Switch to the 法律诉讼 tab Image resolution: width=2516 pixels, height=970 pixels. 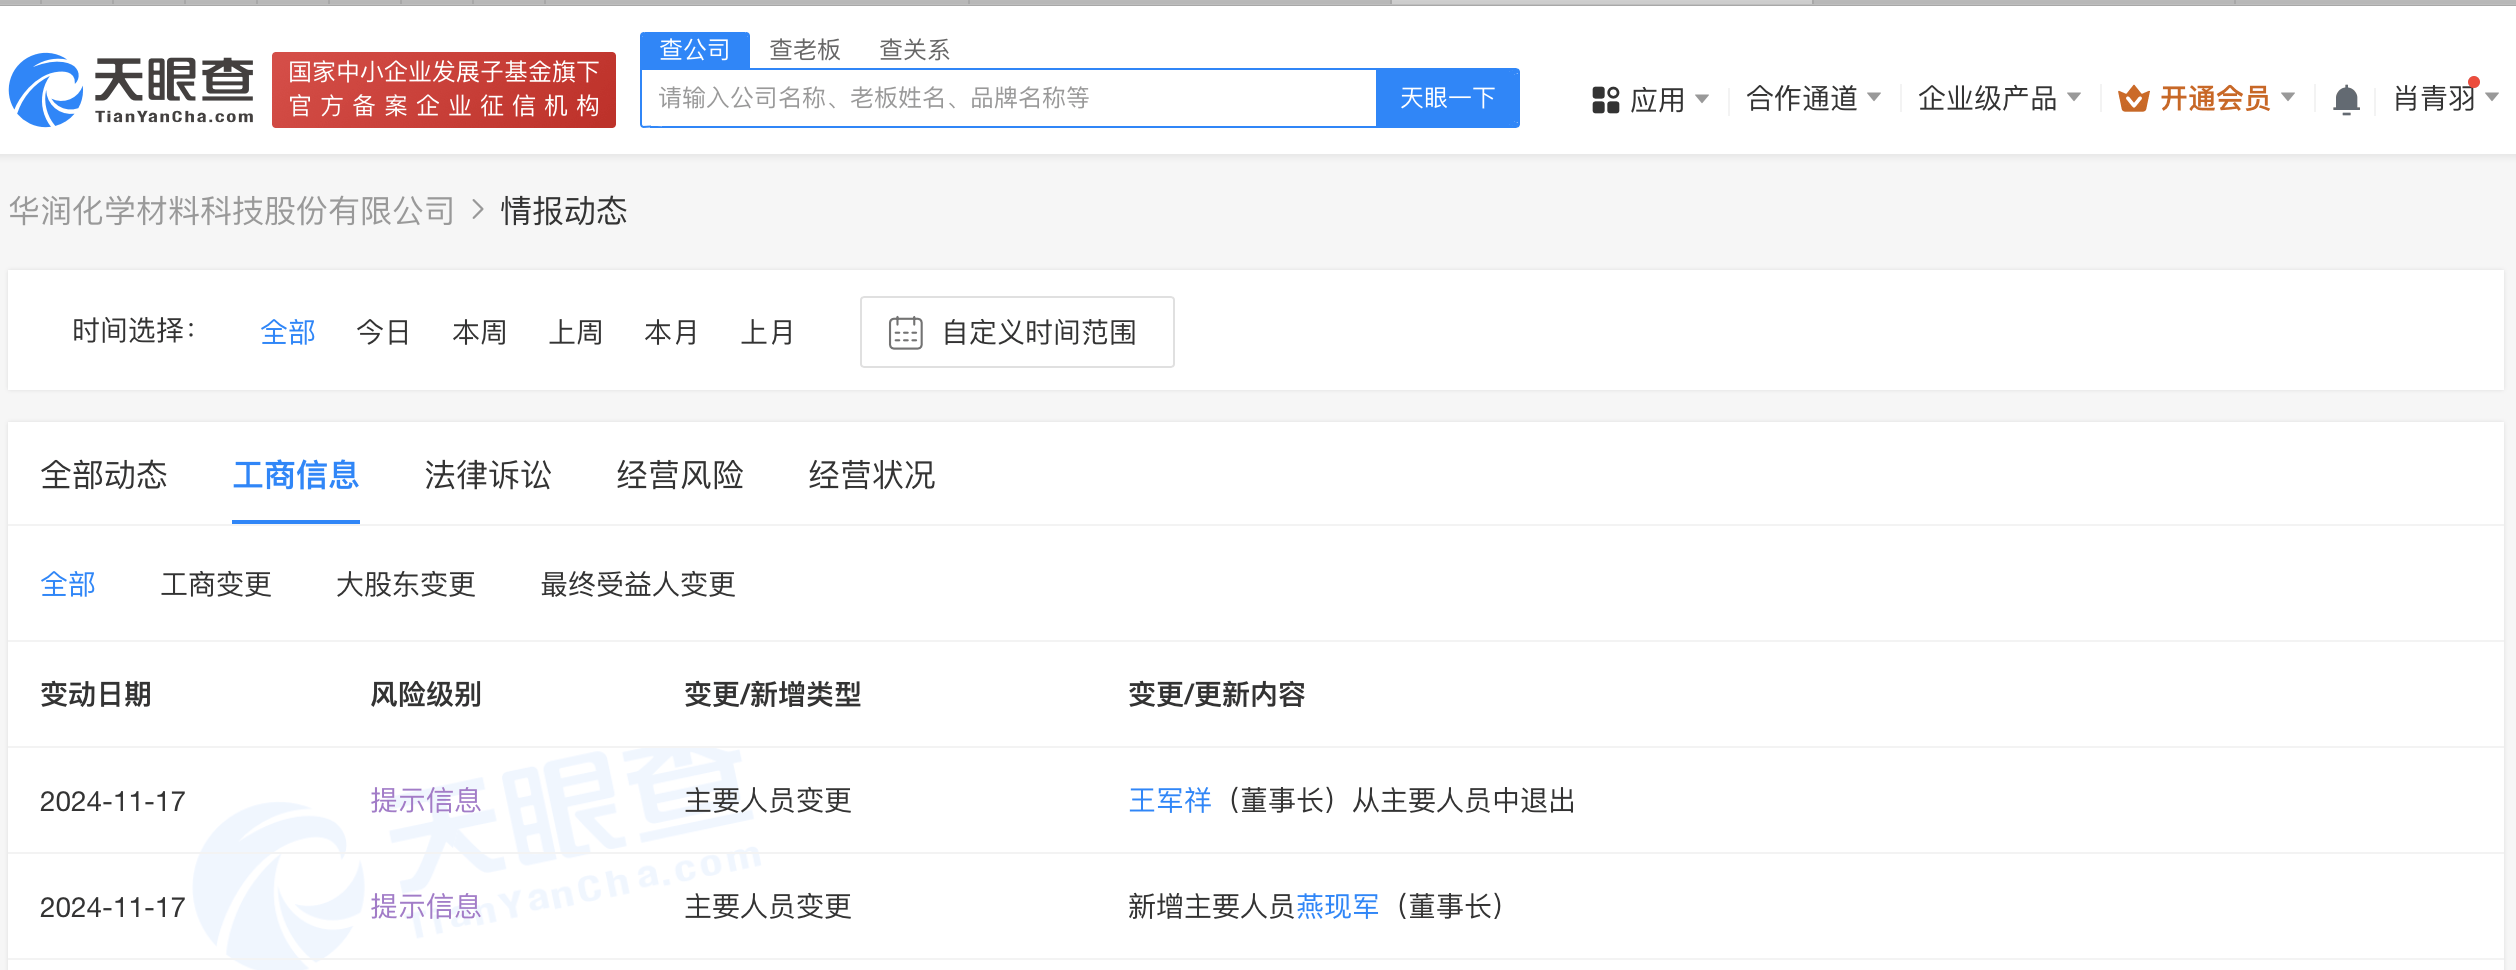click(488, 475)
